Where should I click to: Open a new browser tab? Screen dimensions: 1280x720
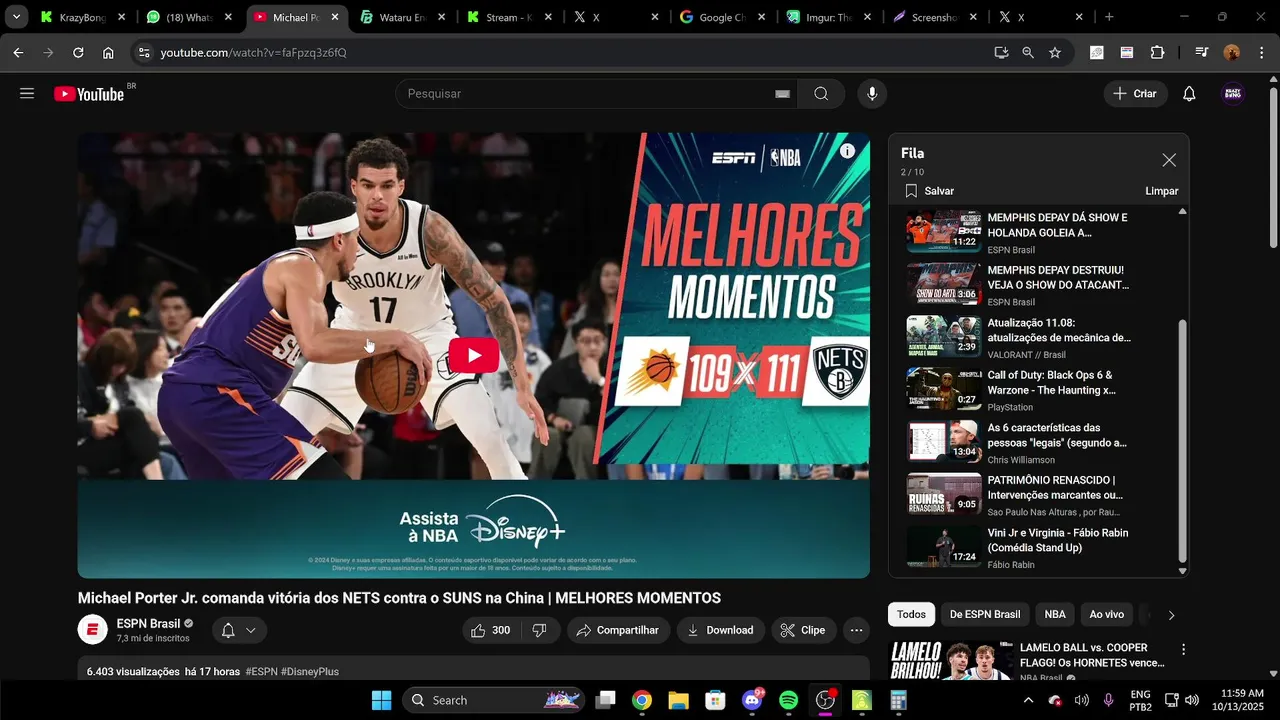click(1109, 17)
